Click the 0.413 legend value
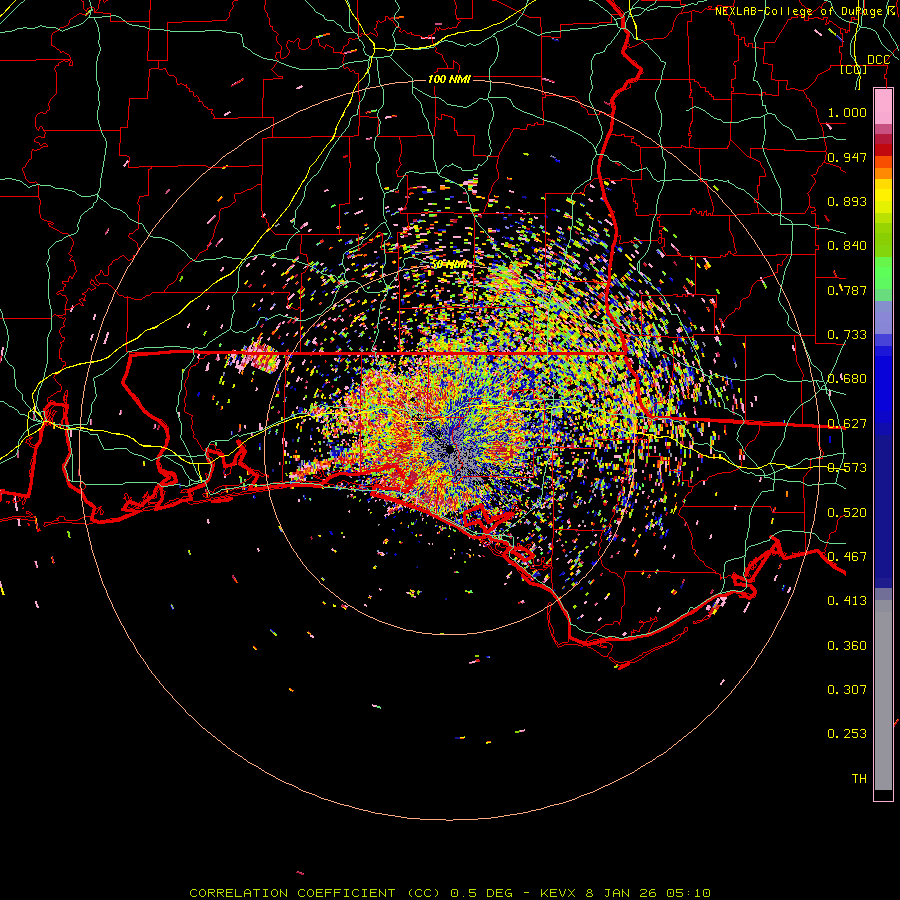This screenshot has height=900, width=900. (x=847, y=601)
